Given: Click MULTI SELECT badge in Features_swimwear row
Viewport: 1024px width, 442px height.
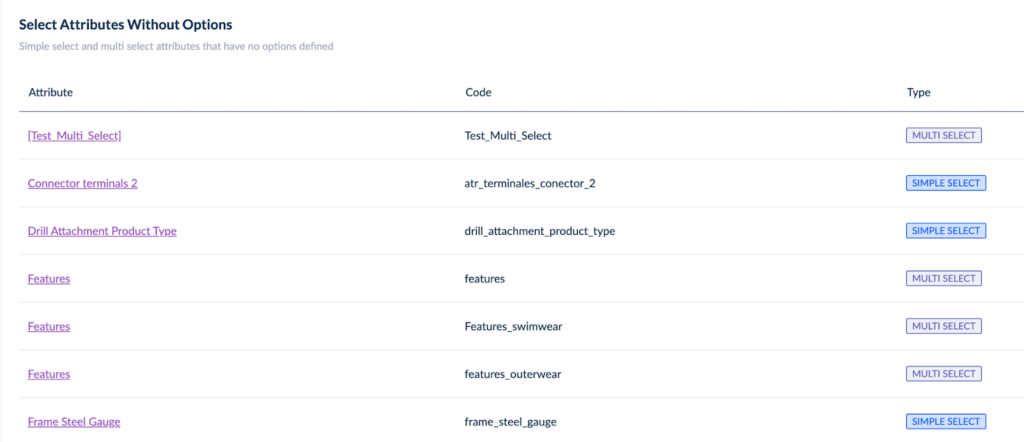Looking at the screenshot, I should pos(943,326).
